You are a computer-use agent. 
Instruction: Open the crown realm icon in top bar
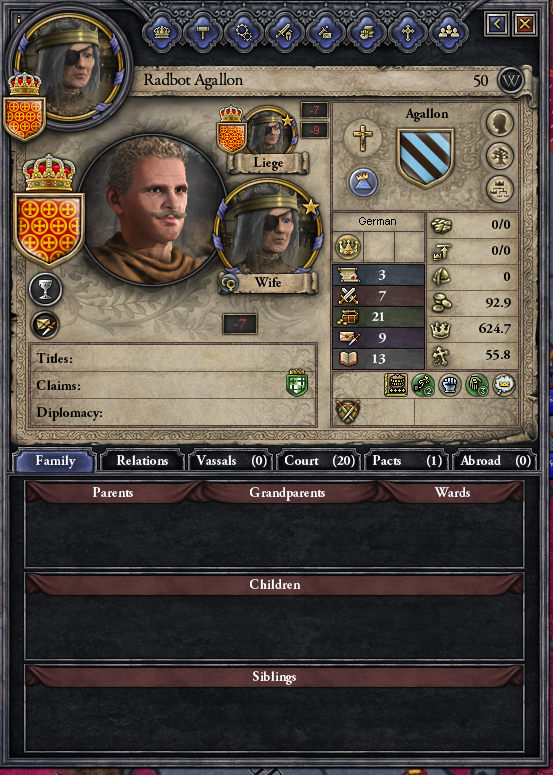point(162,33)
